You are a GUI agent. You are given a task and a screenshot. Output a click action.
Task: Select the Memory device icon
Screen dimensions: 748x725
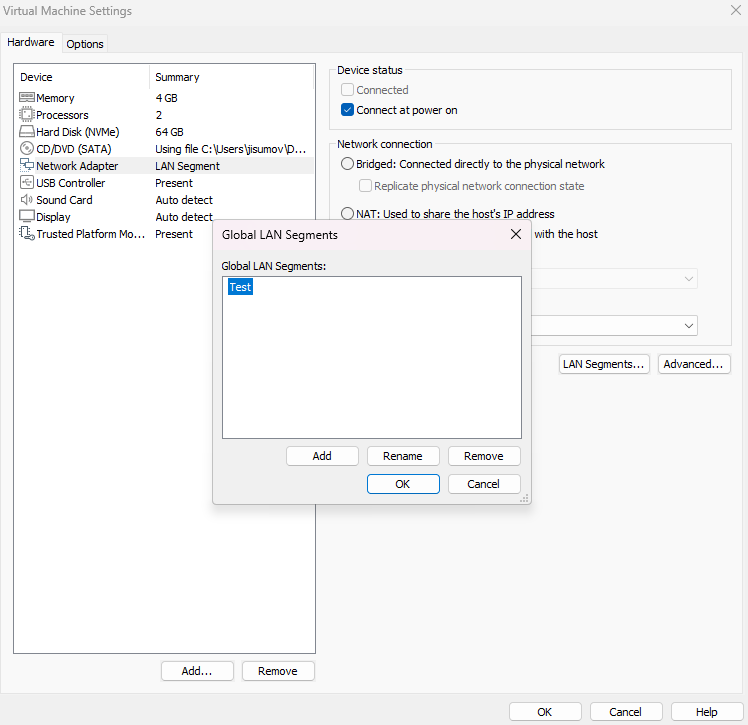pyautogui.click(x=27, y=98)
